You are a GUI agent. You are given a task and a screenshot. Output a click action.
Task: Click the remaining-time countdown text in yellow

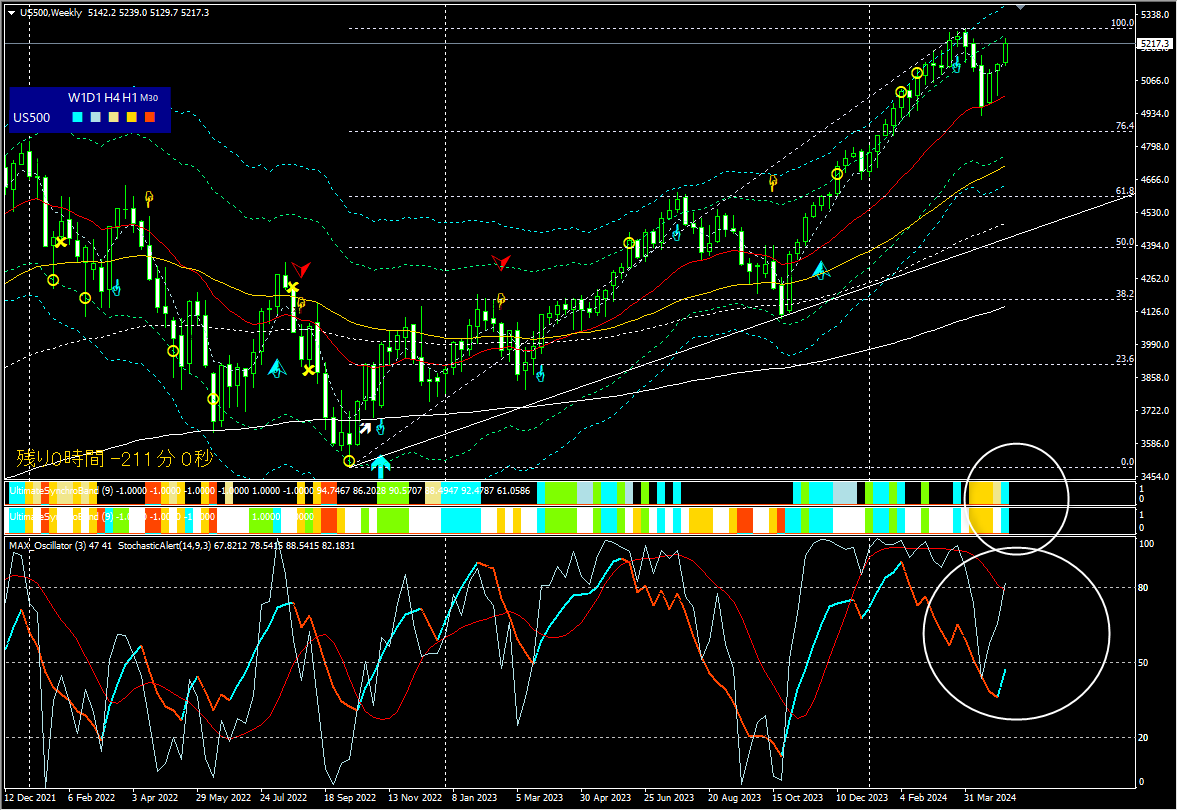[115, 458]
